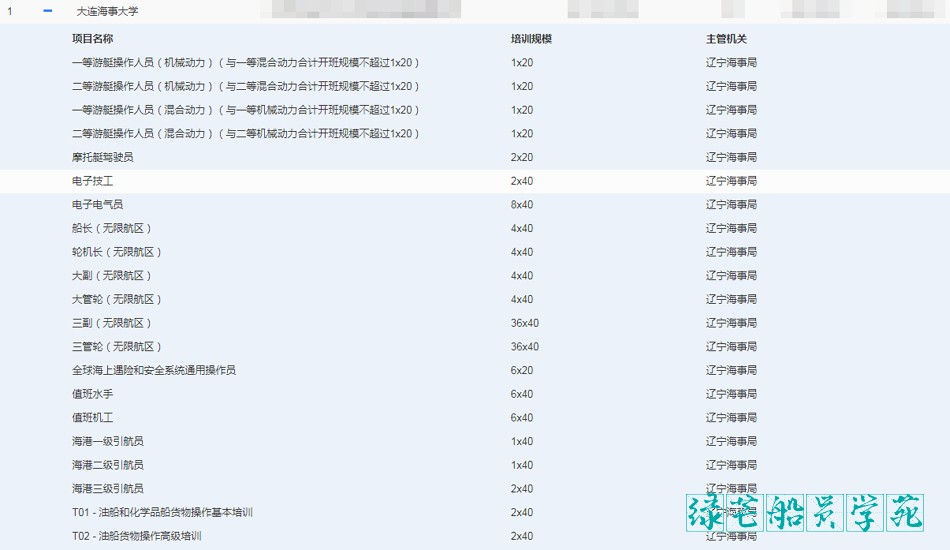Click the 1x20 scale for 二等游艇（混合动力）
The image size is (950, 550).
pos(522,133)
